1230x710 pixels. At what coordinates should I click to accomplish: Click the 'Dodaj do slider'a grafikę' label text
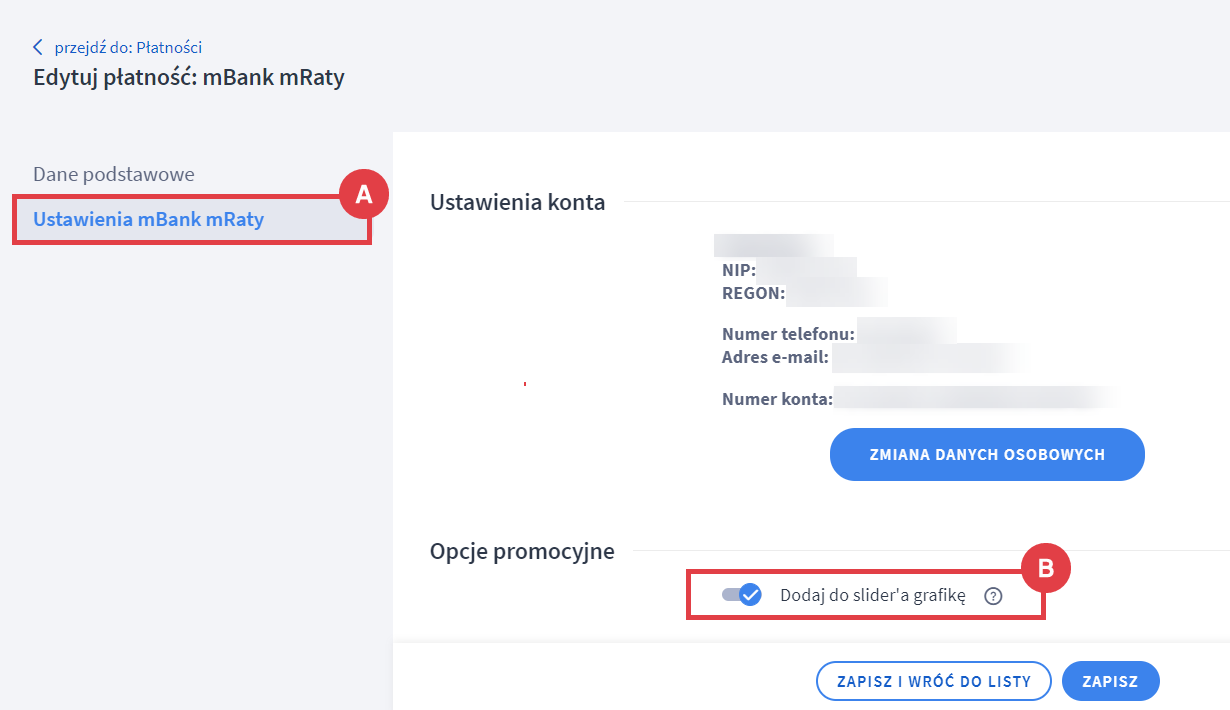[872, 595]
